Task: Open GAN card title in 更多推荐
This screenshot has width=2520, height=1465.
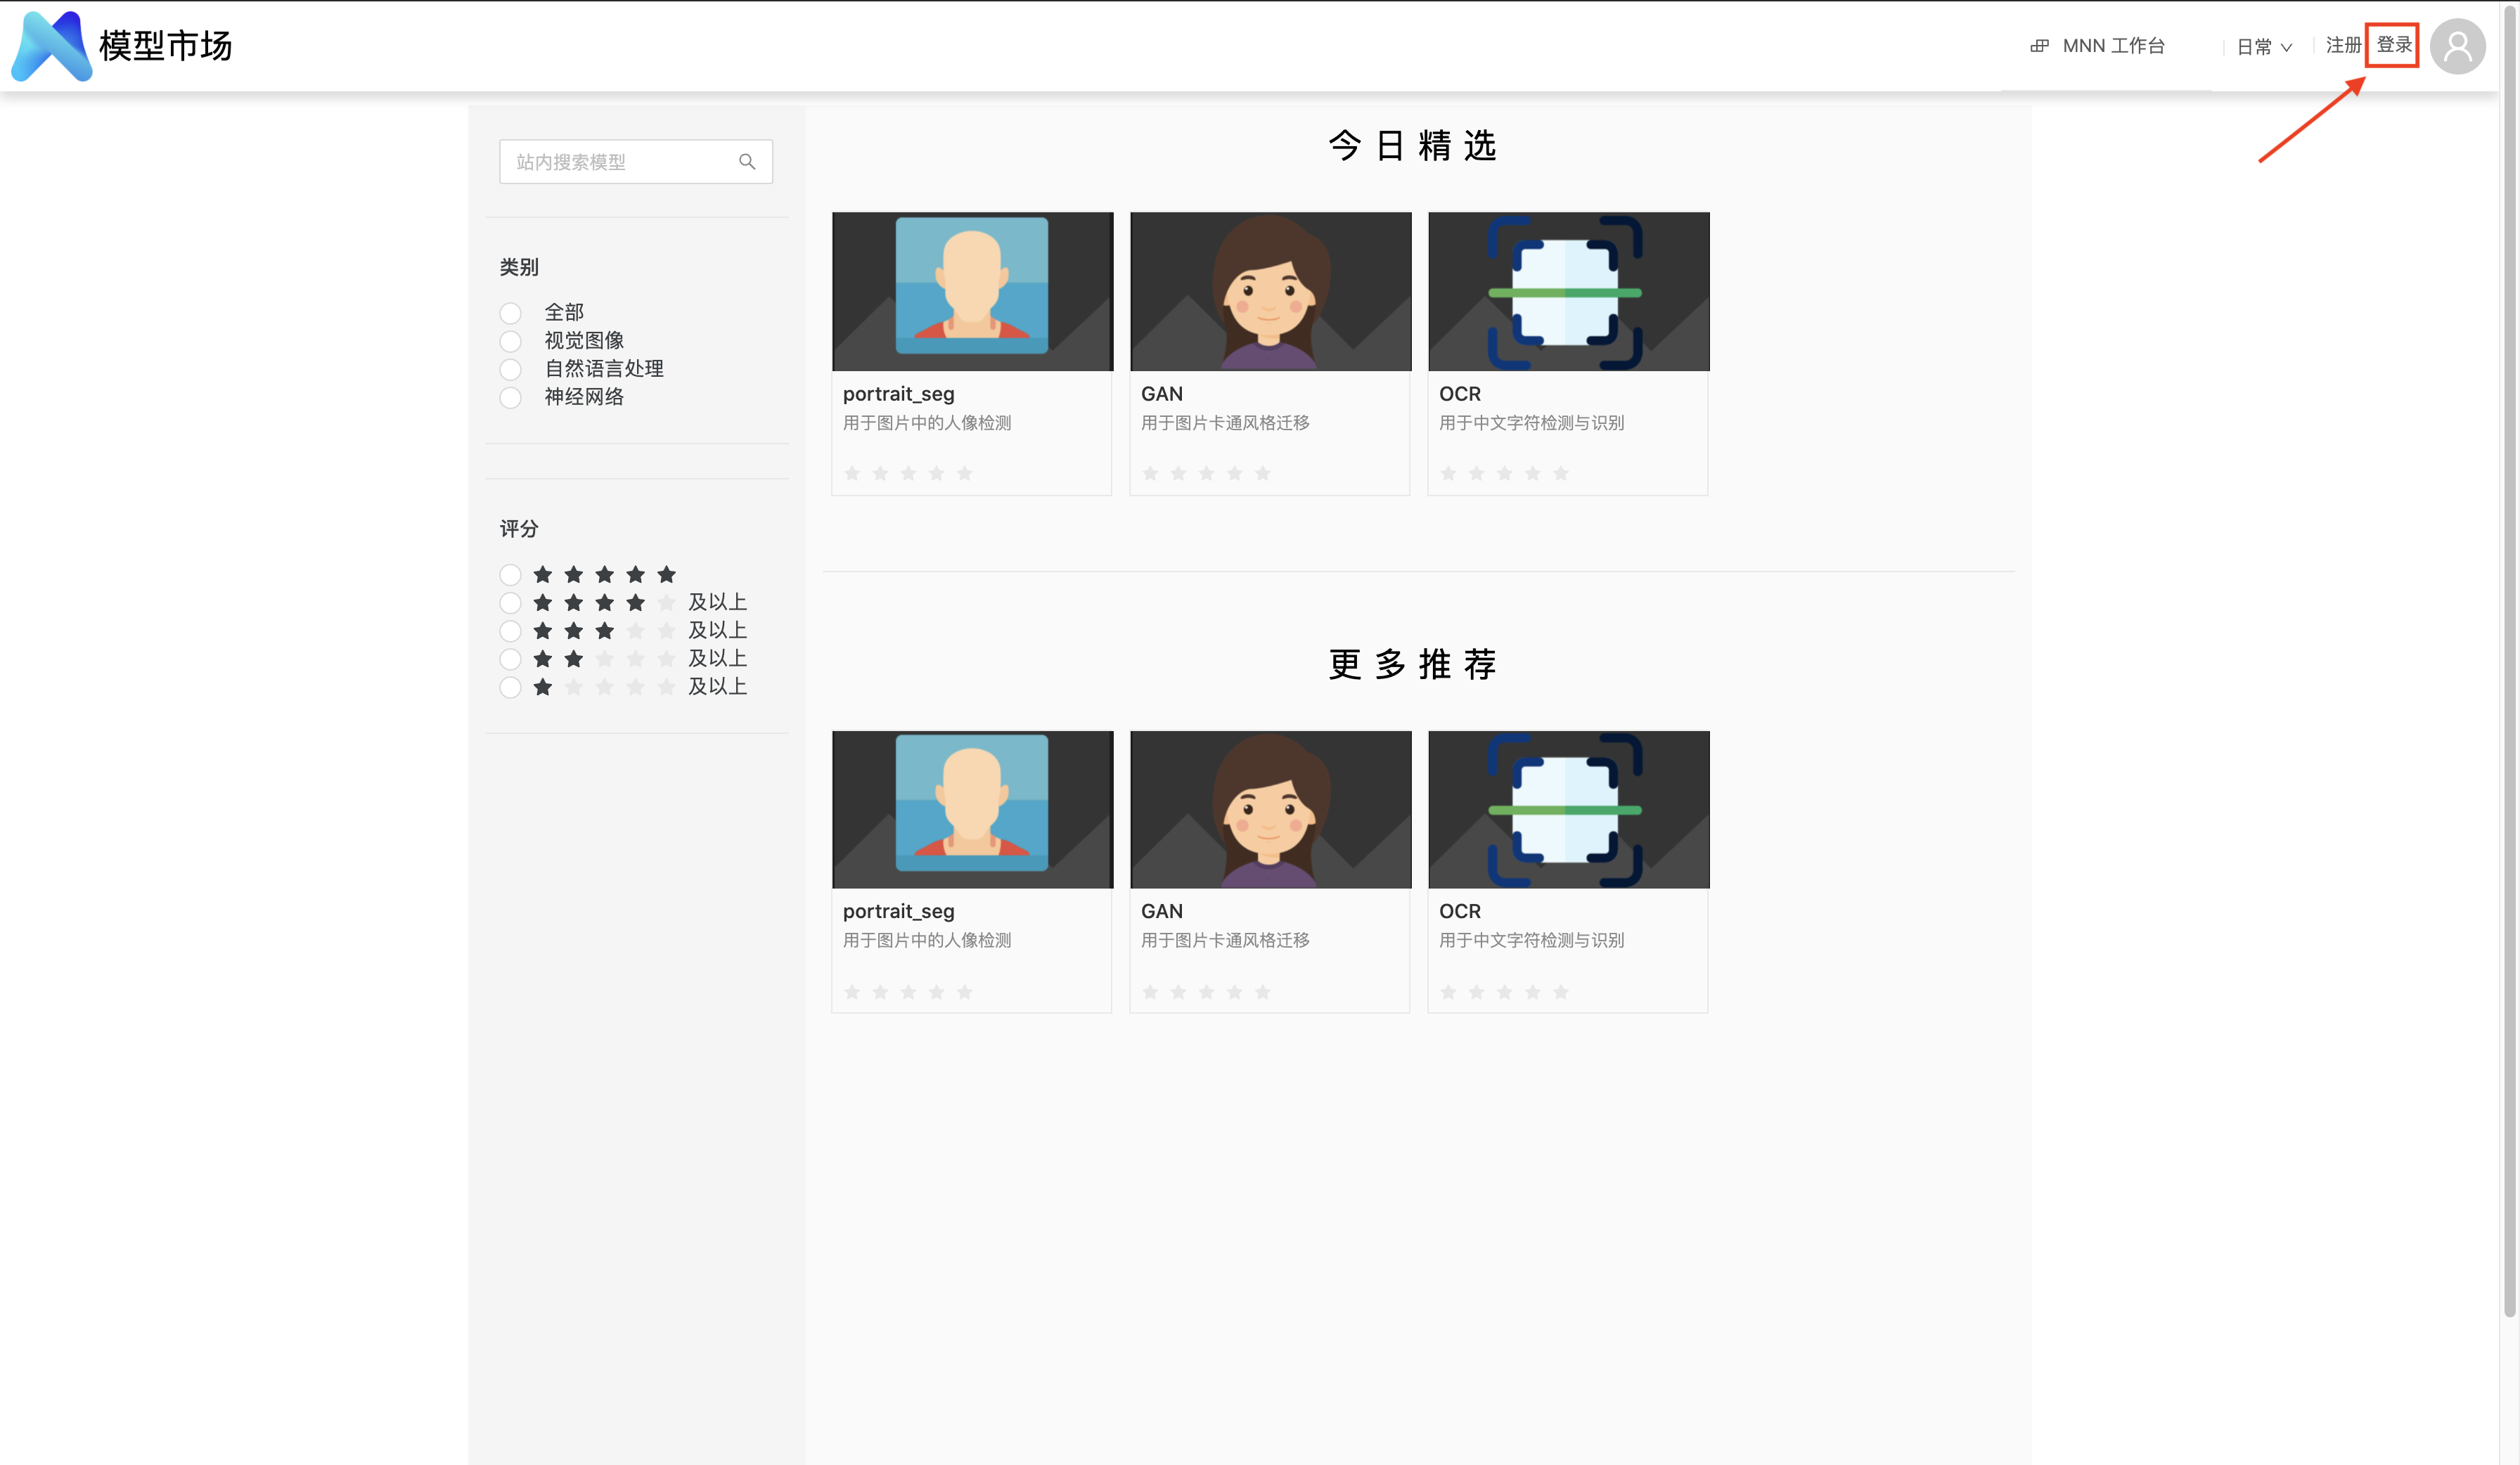Action: [1161, 911]
